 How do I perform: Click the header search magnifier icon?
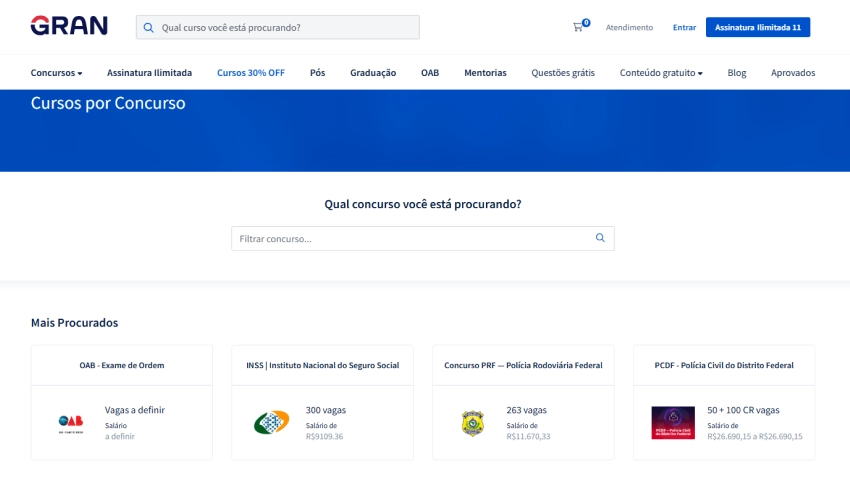(149, 28)
